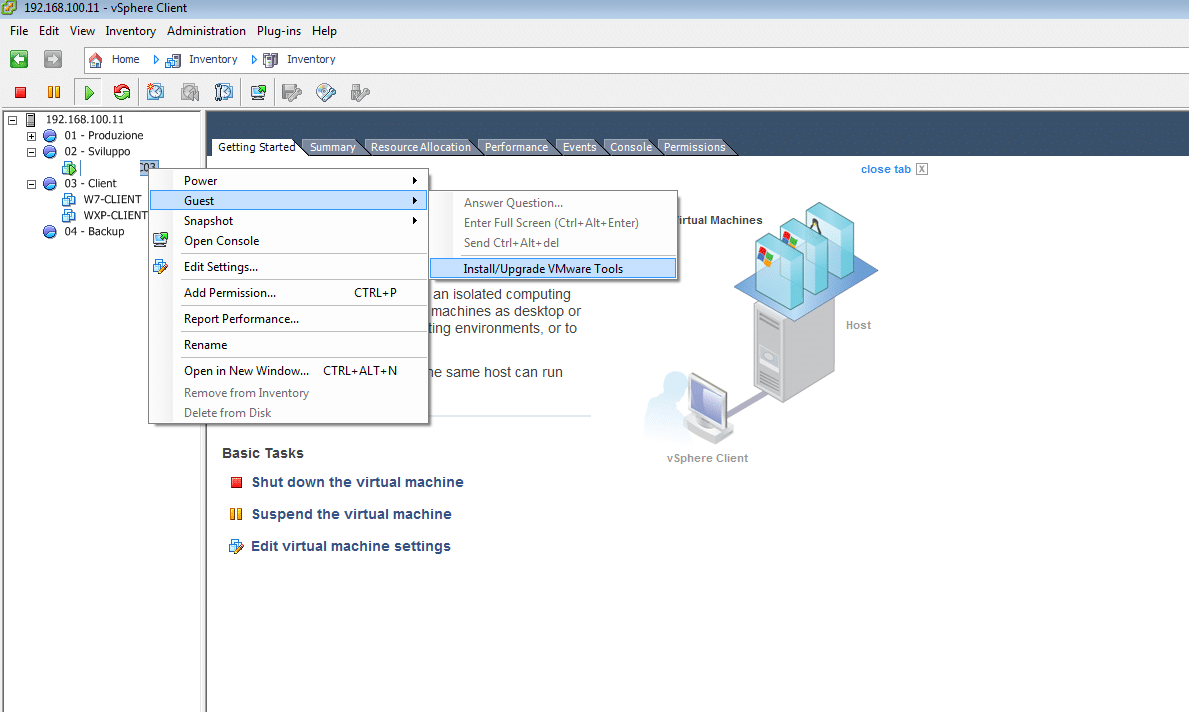Click the Home house icon in breadcrumb
This screenshot has width=1189, height=712.
click(96, 60)
